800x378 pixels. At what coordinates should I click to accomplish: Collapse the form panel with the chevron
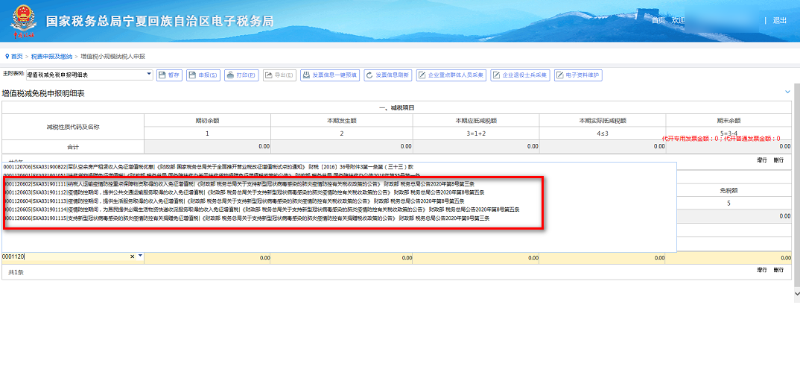click(x=787, y=91)
